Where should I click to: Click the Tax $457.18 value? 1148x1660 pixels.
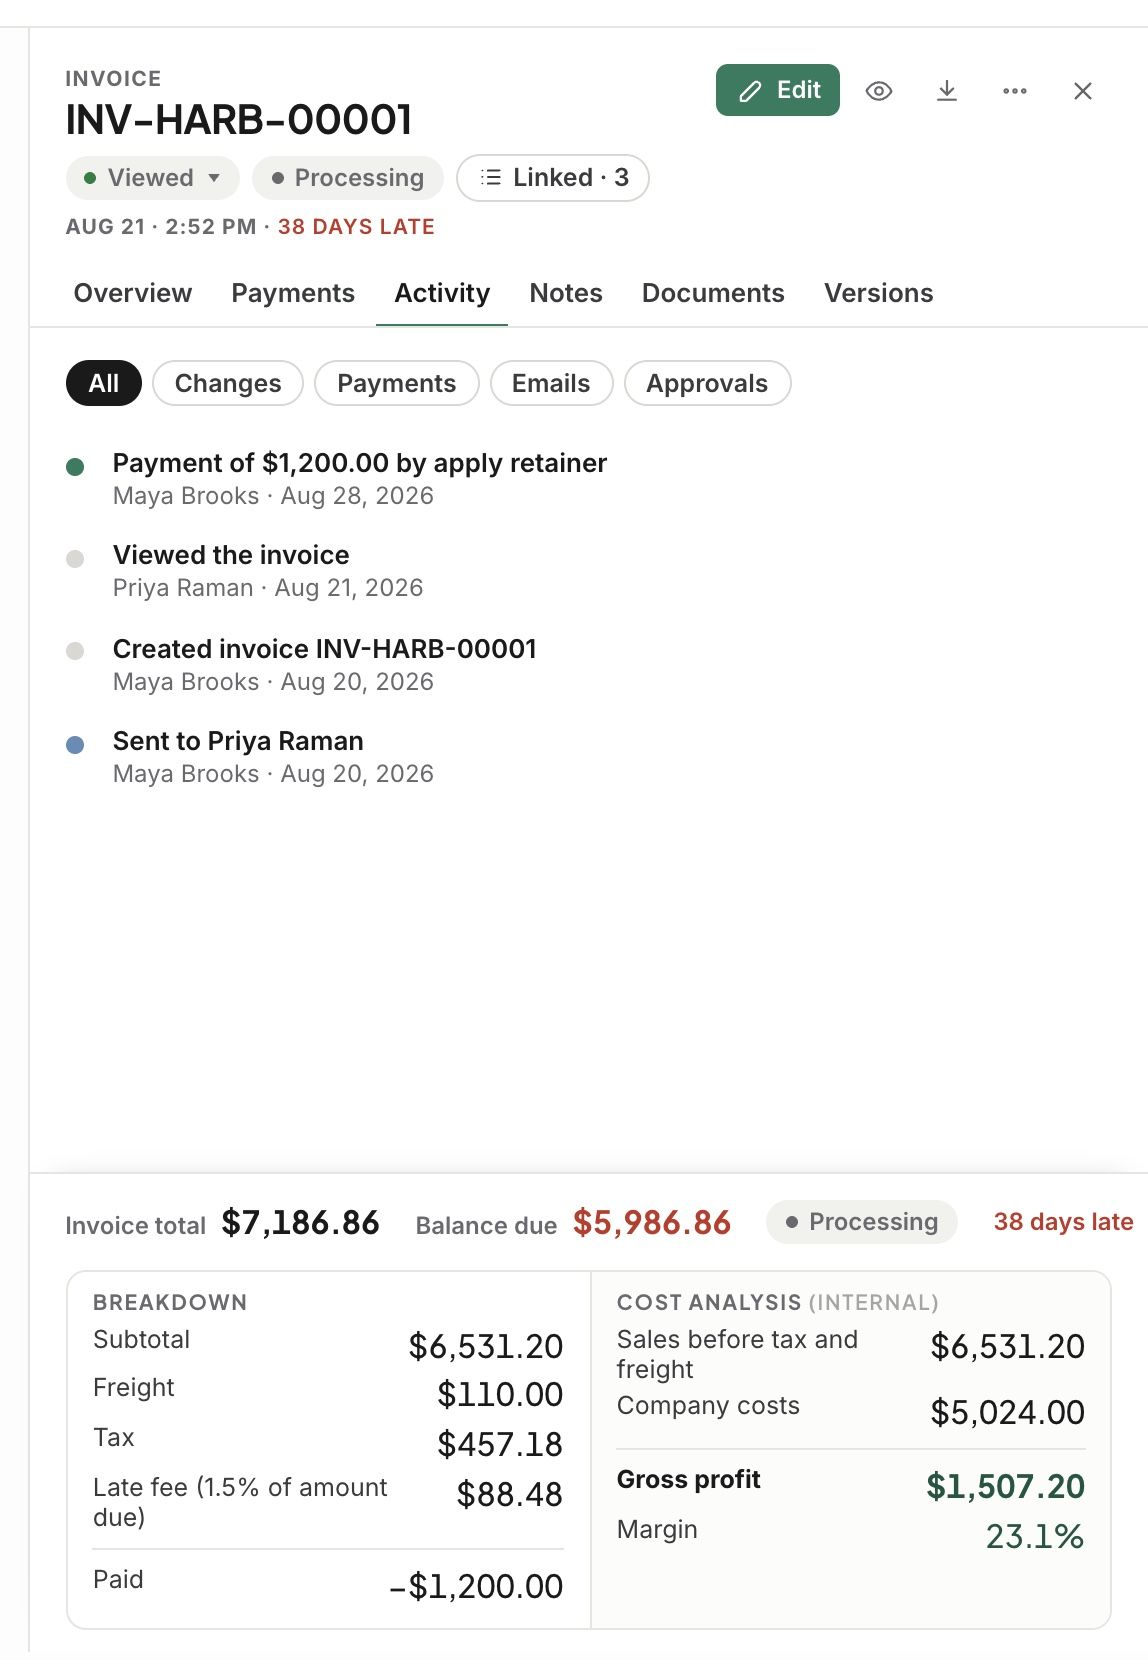click(500, 1444)
